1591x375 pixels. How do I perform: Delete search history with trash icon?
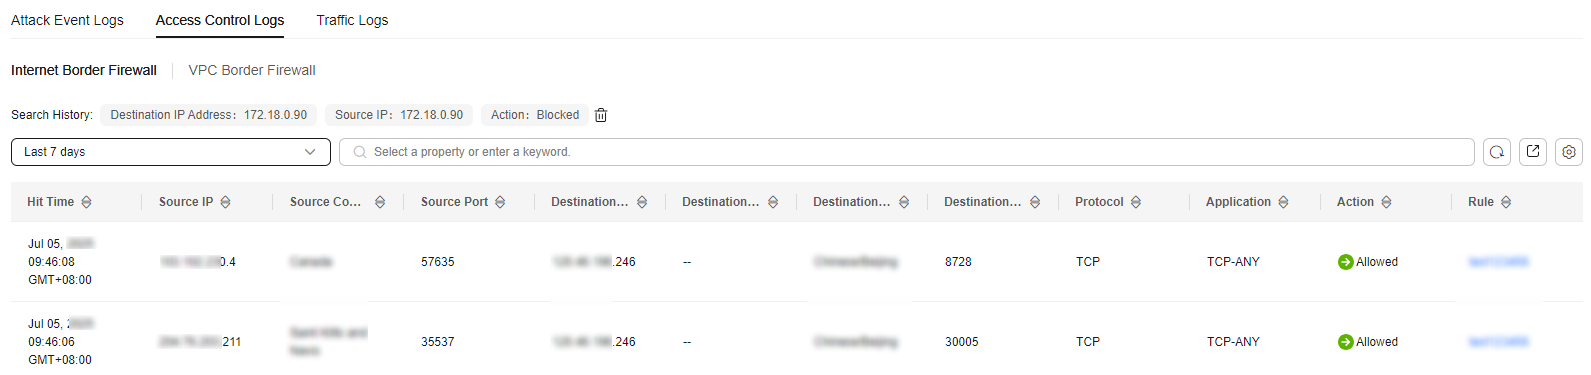(x=601, y=115)
